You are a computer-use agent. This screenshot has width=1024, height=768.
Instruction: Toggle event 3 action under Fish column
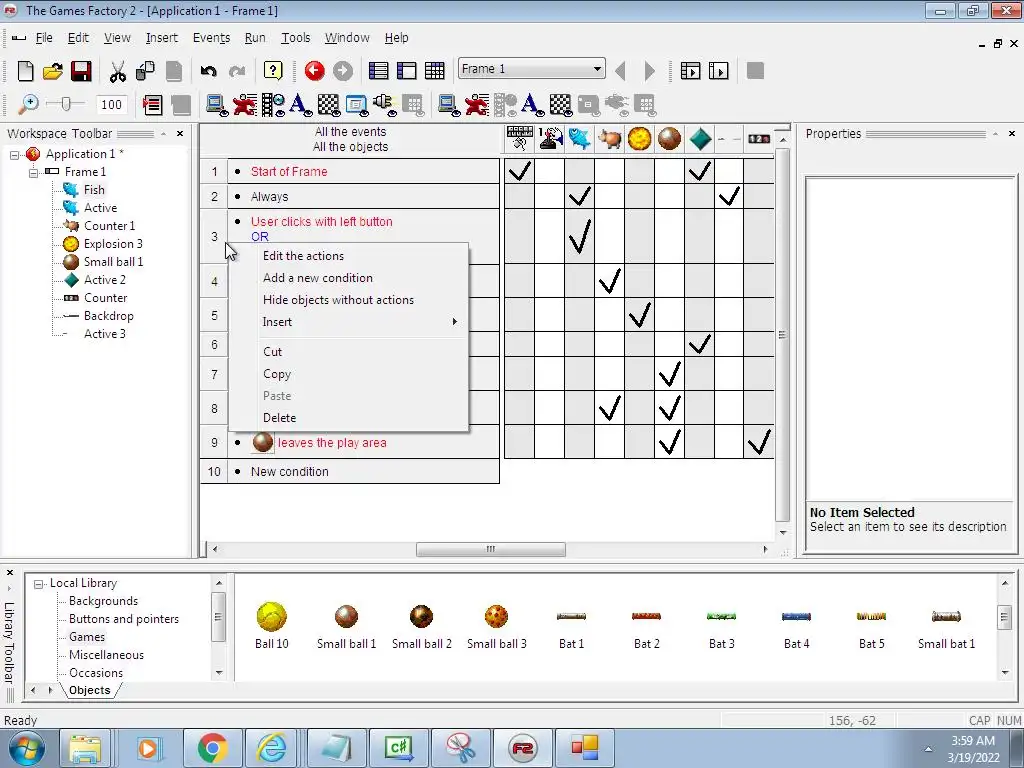579,236
